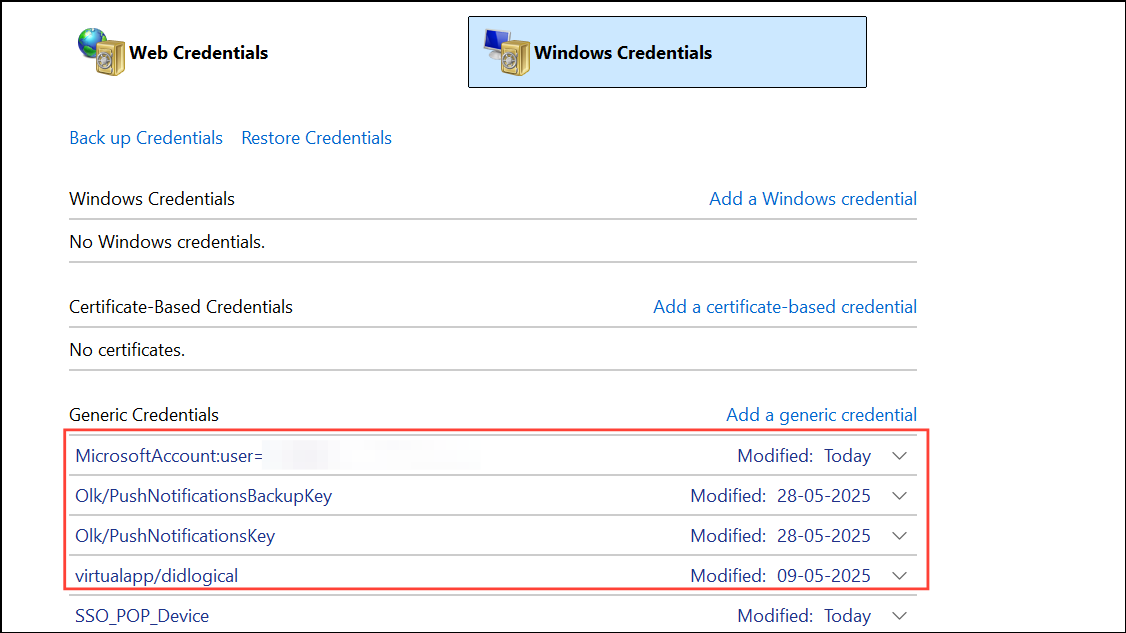Click the Certificate-Based Credentials heading

click(181, 307)
